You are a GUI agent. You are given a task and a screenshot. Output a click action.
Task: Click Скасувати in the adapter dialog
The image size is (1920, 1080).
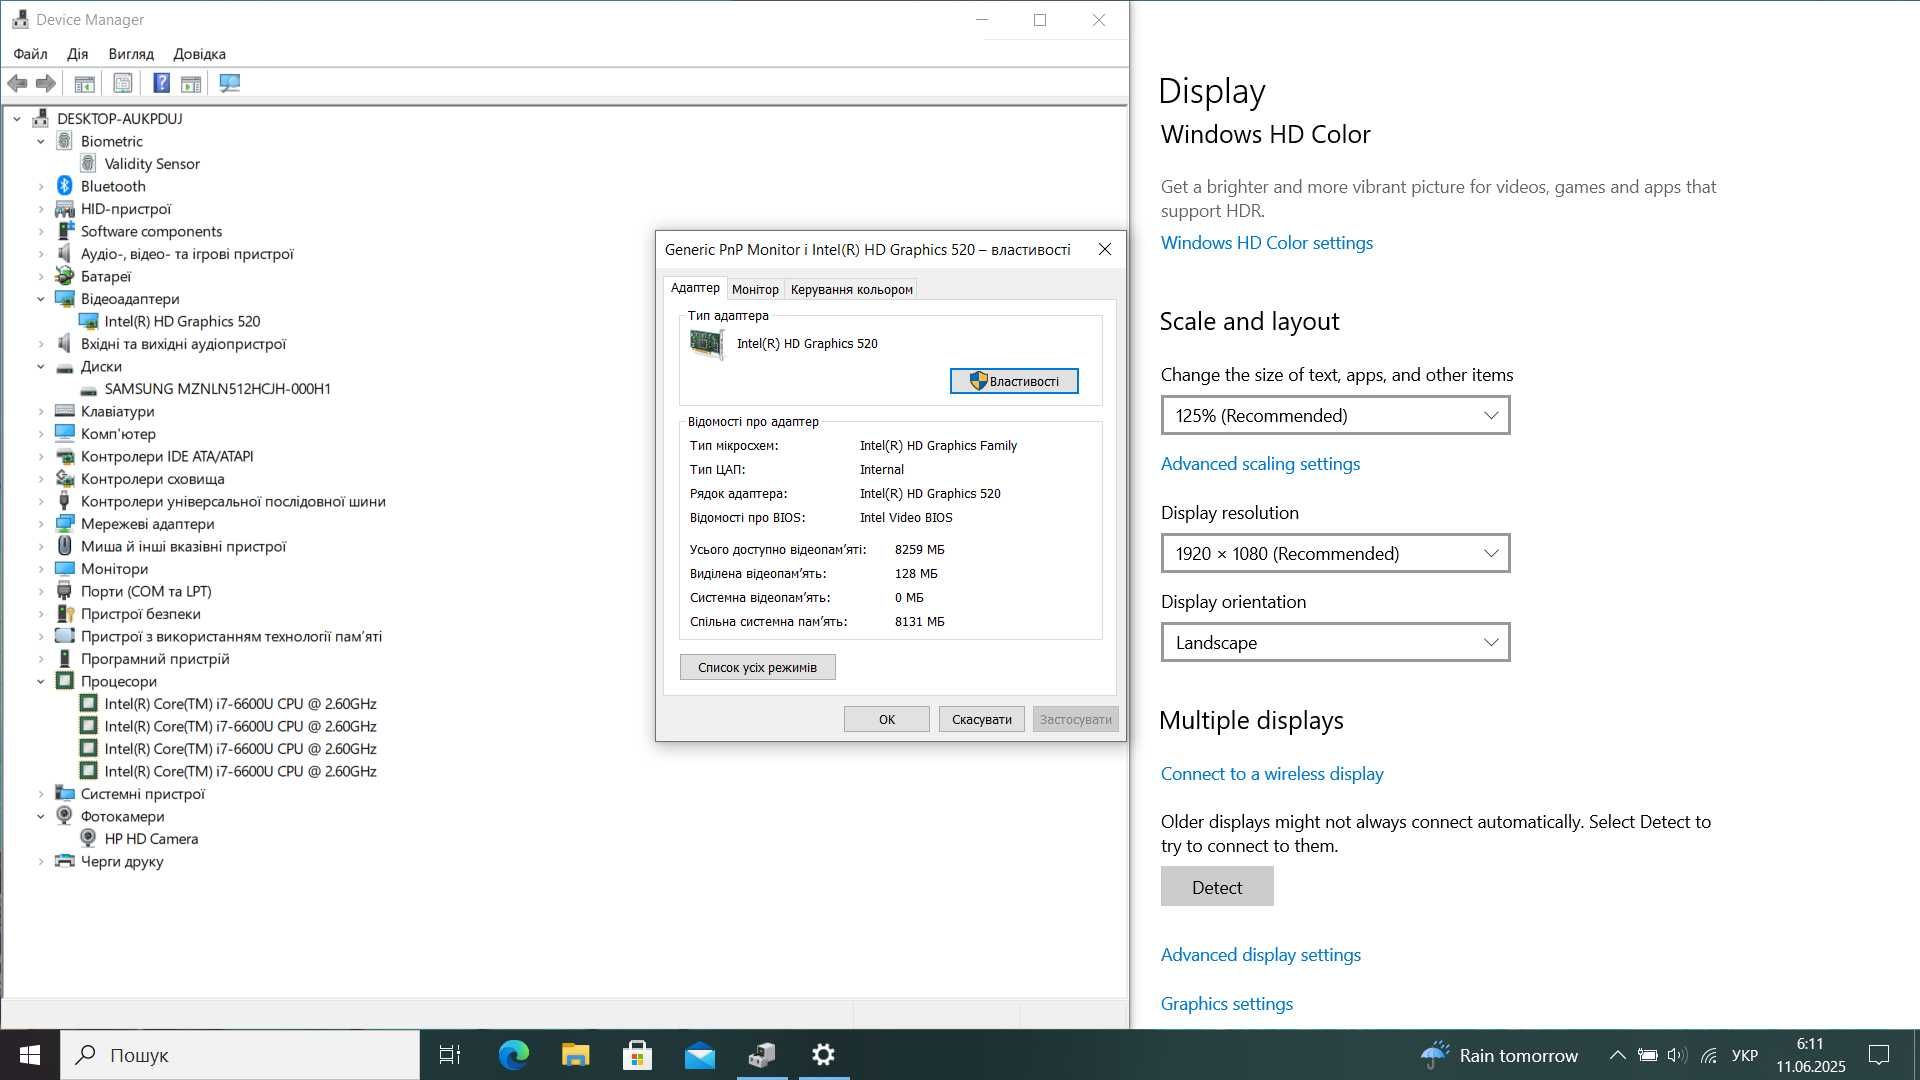point(981,719)
